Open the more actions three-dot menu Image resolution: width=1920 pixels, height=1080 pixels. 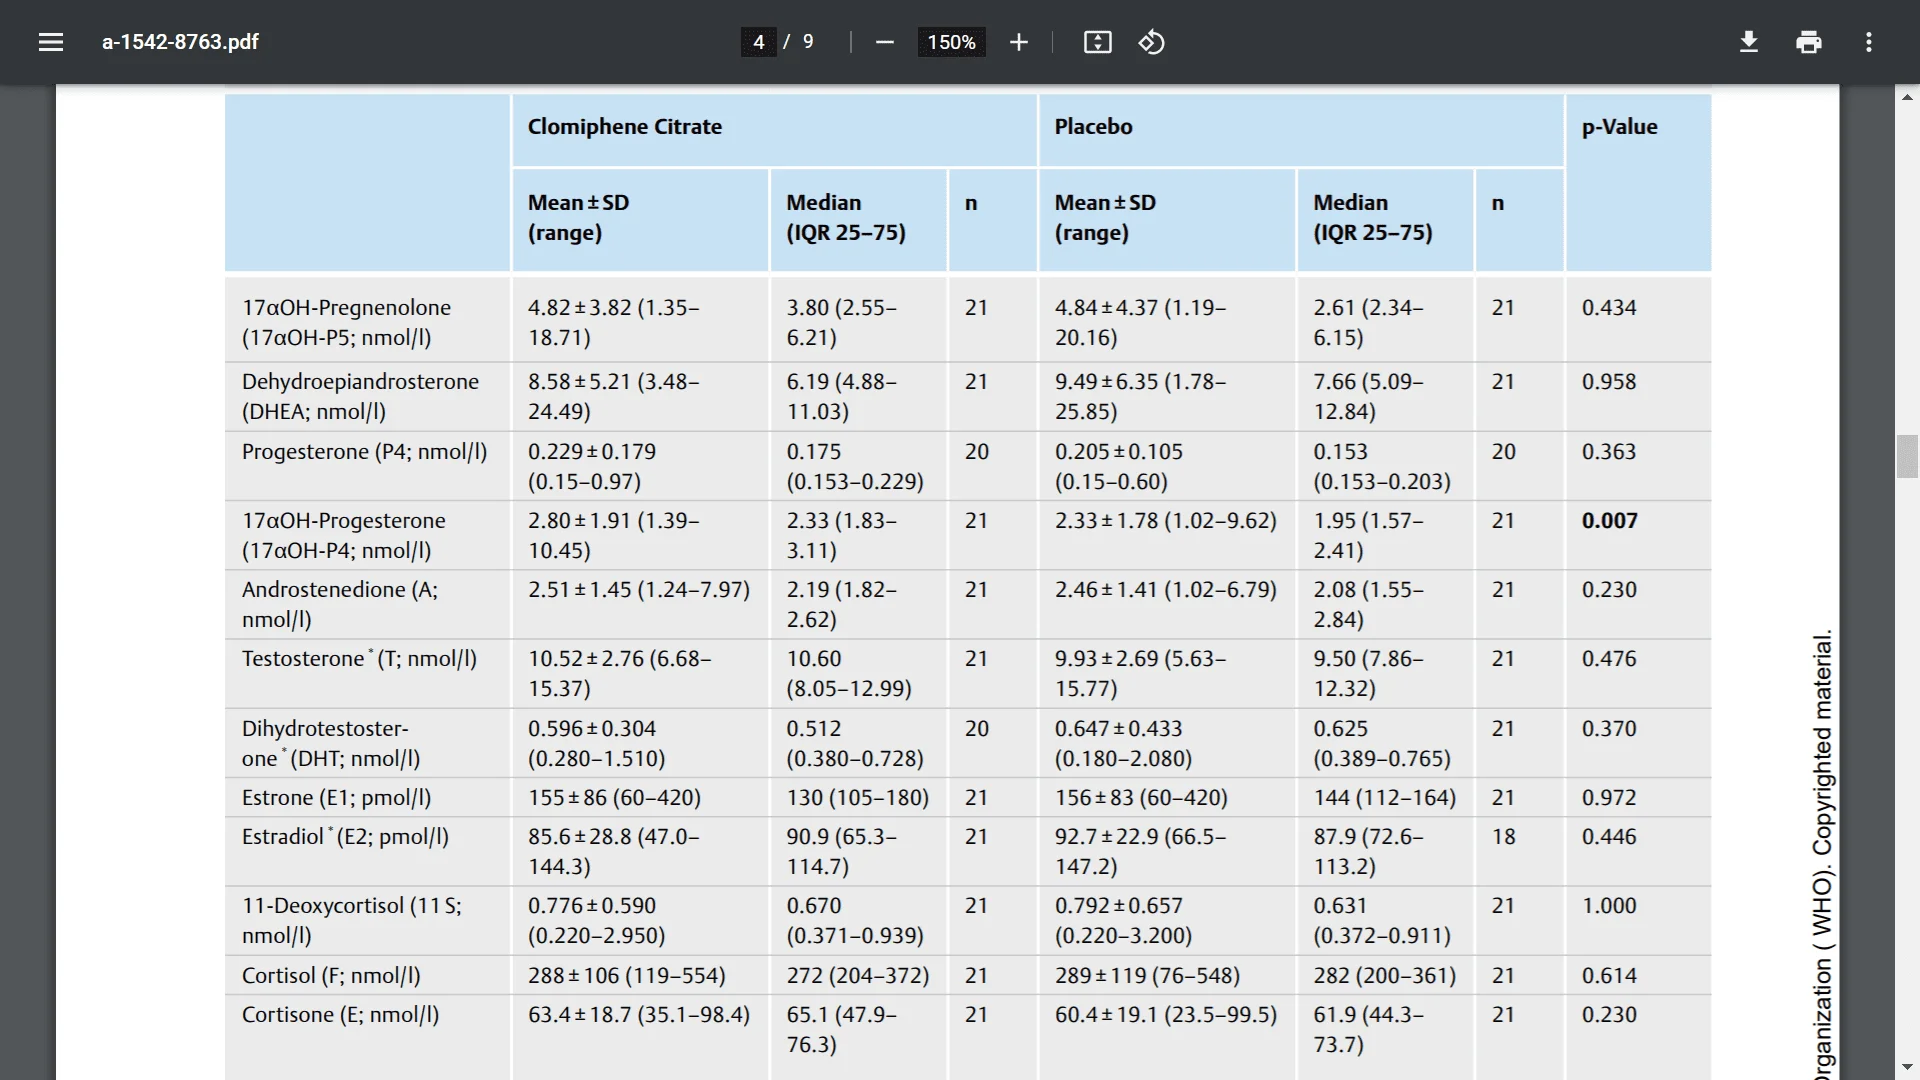point(1868,42)
